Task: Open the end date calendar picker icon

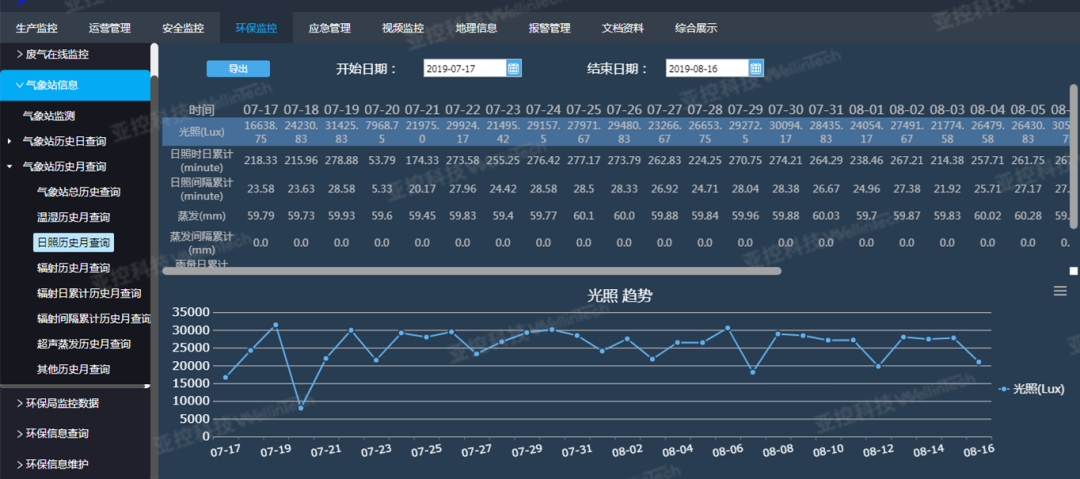Action: coord(756,68)
